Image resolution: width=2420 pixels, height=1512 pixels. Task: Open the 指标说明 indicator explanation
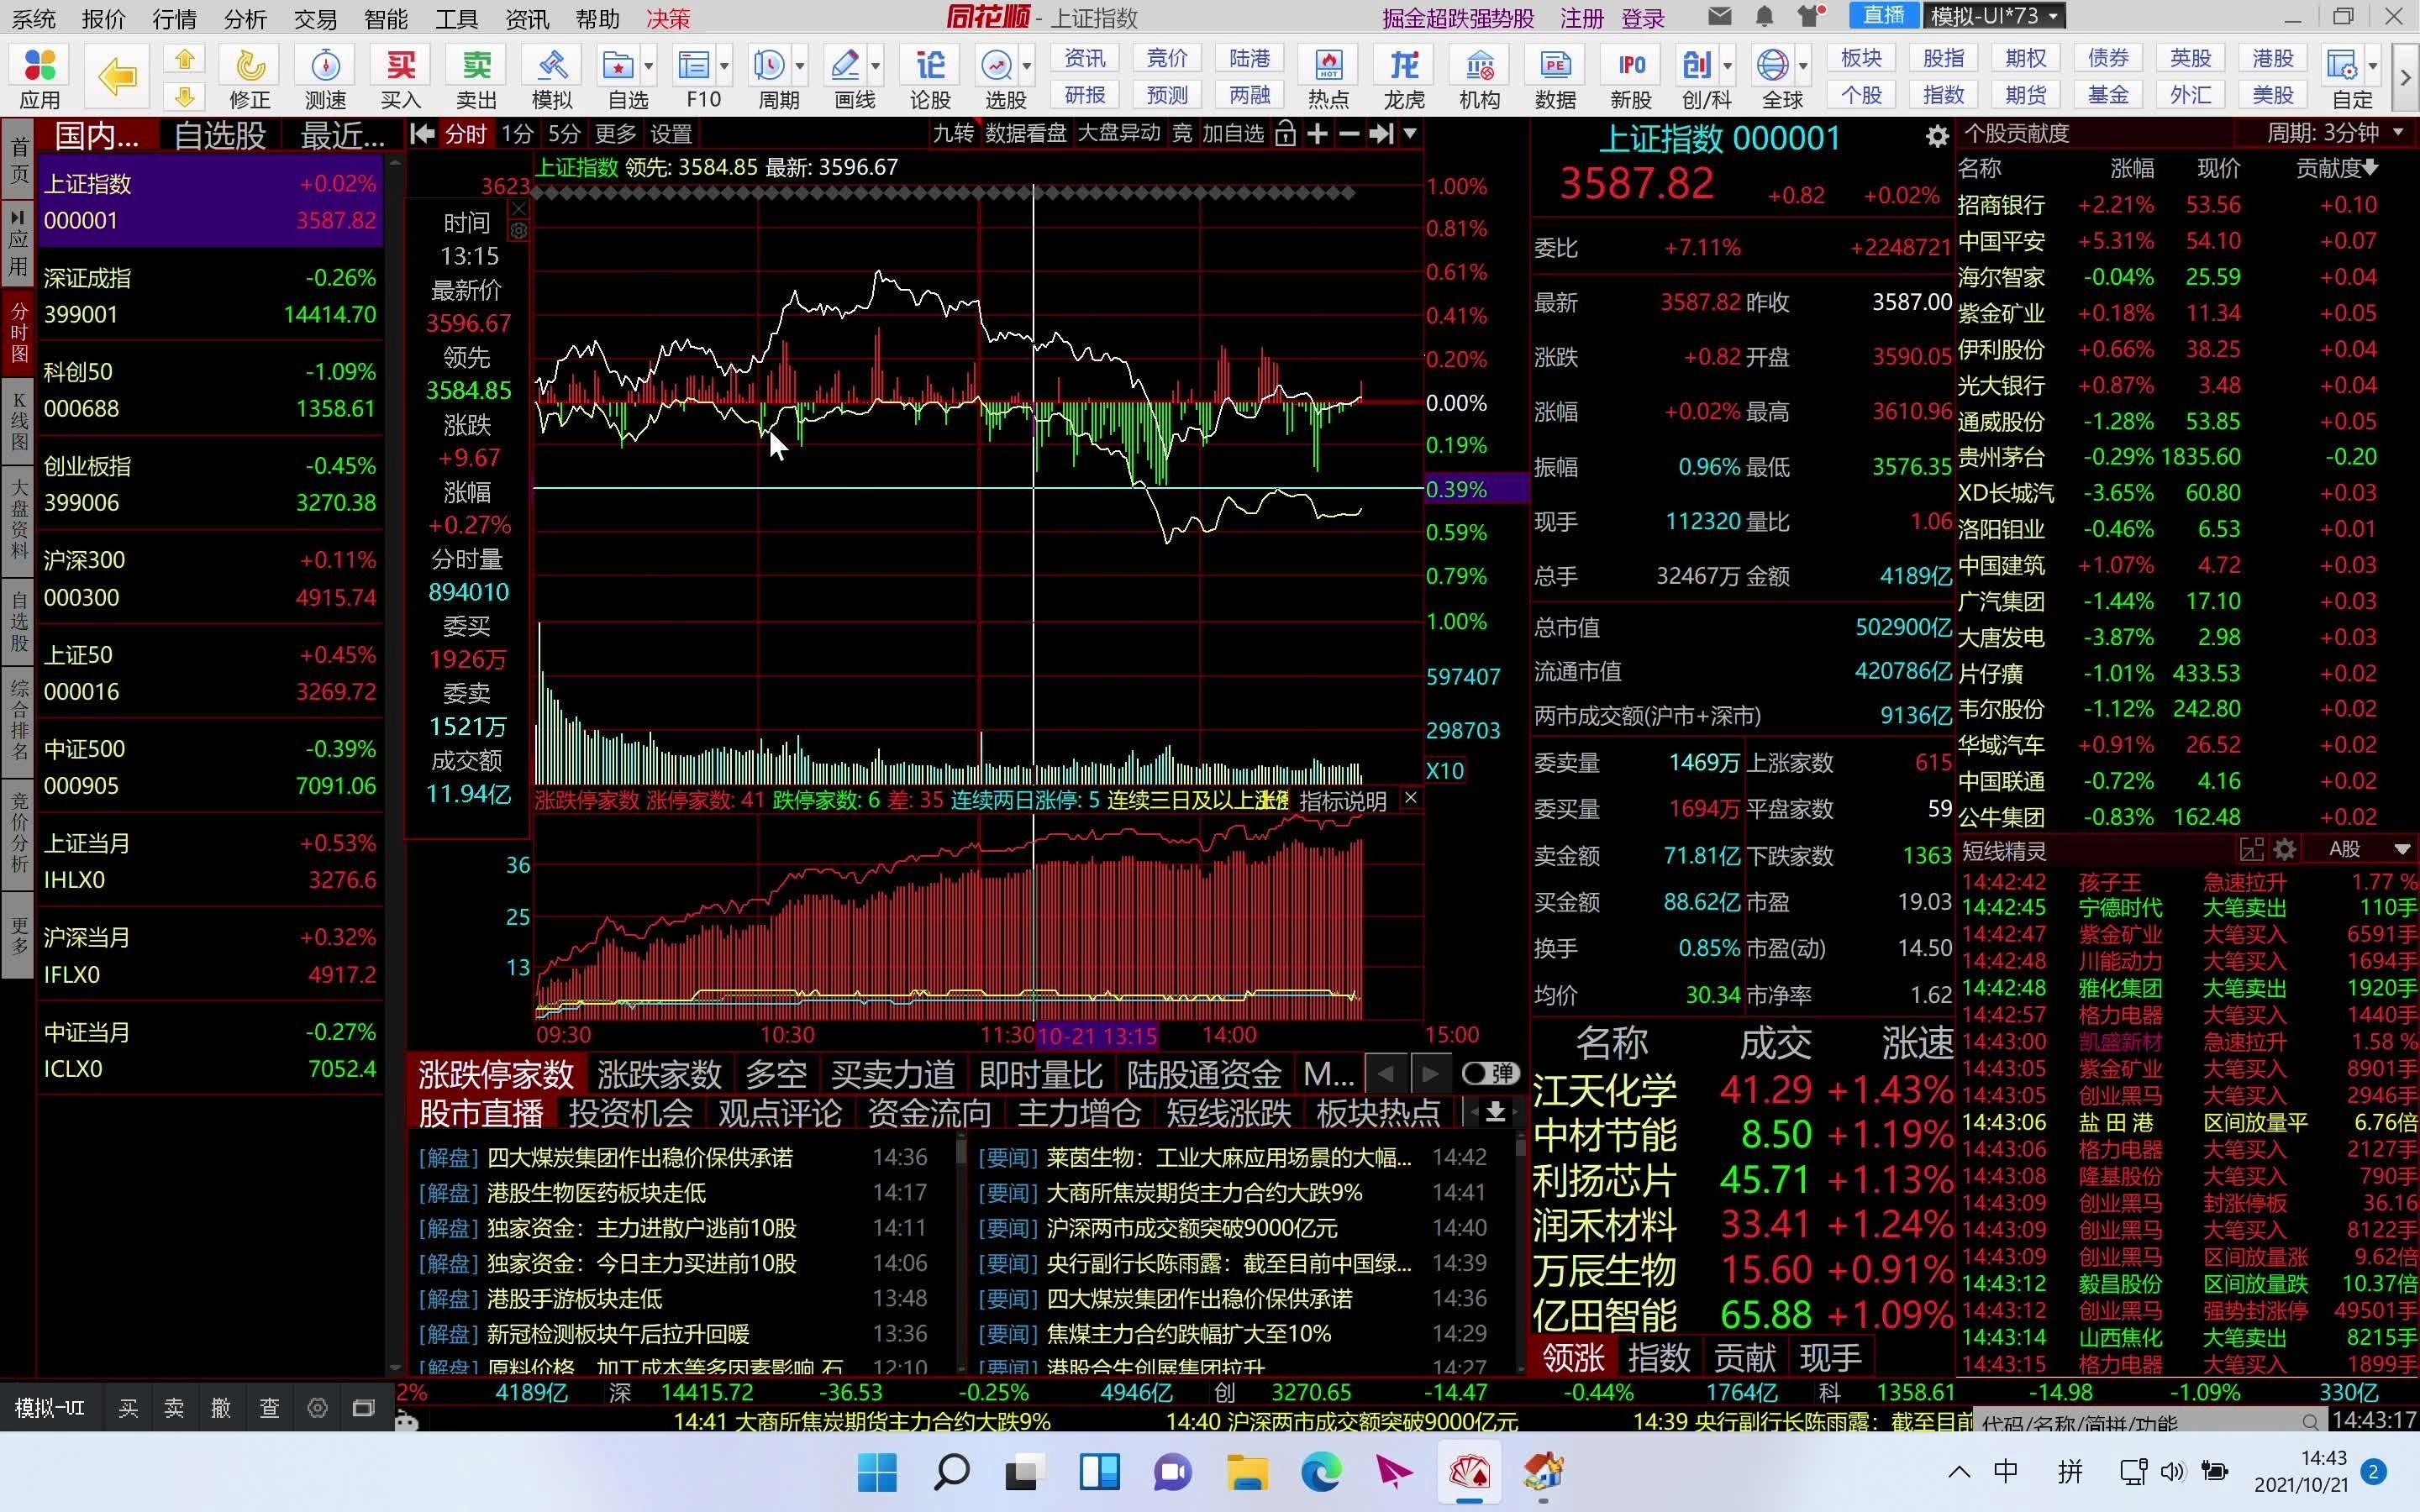(x=1342, y=801)
